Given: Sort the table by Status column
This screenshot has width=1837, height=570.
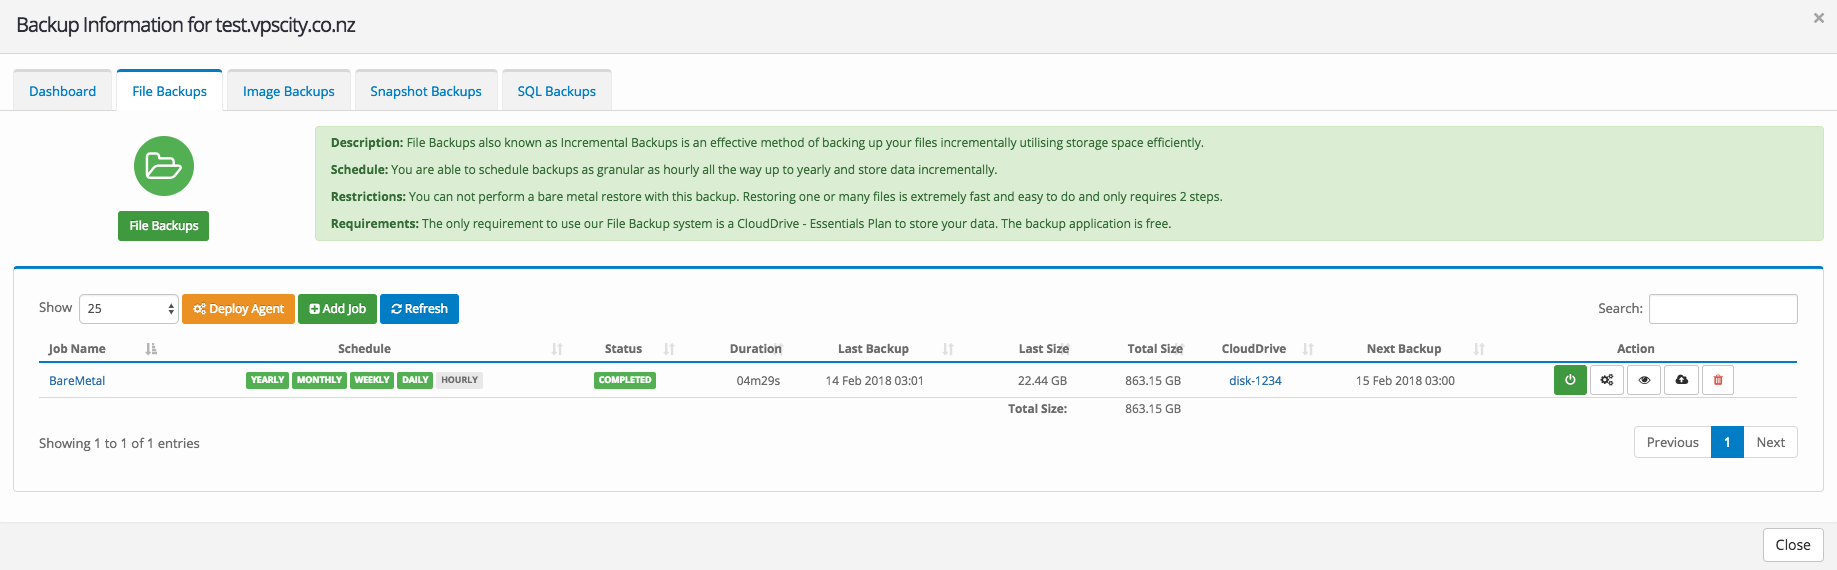Looking at the screenshot, I should coord(624,349).
